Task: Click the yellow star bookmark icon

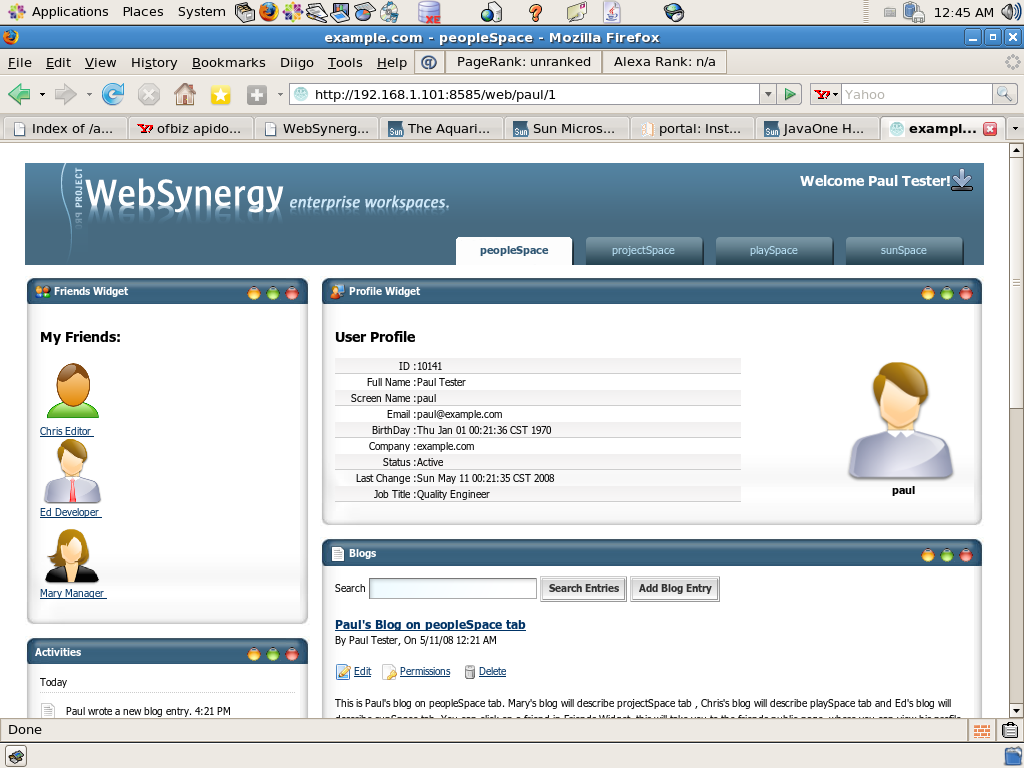Action: click(x=220, y=94)
